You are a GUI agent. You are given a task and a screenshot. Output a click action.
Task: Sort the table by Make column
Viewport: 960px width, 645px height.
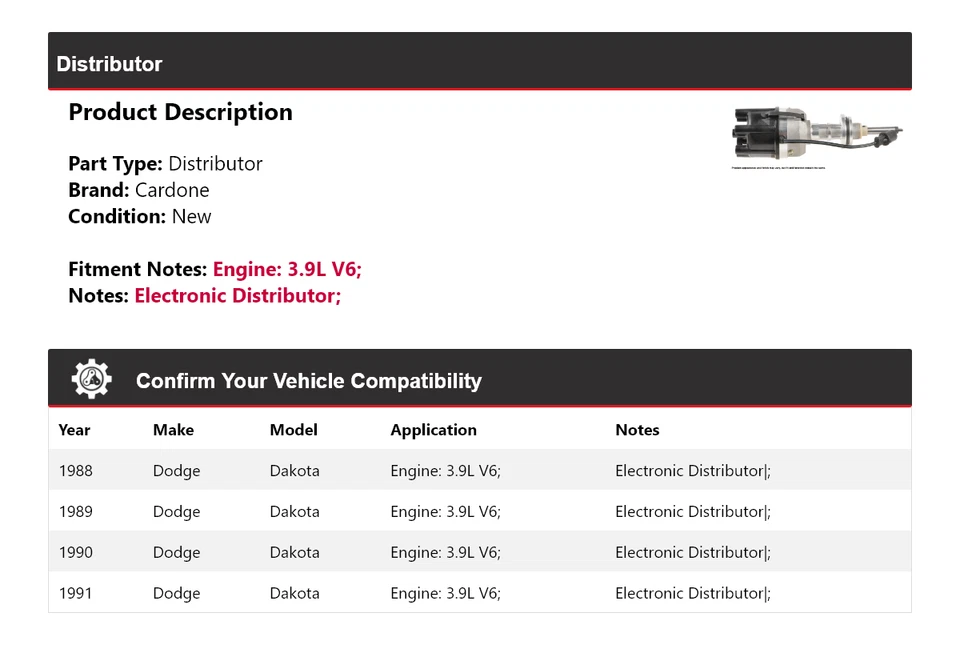[x=172, y=430]
